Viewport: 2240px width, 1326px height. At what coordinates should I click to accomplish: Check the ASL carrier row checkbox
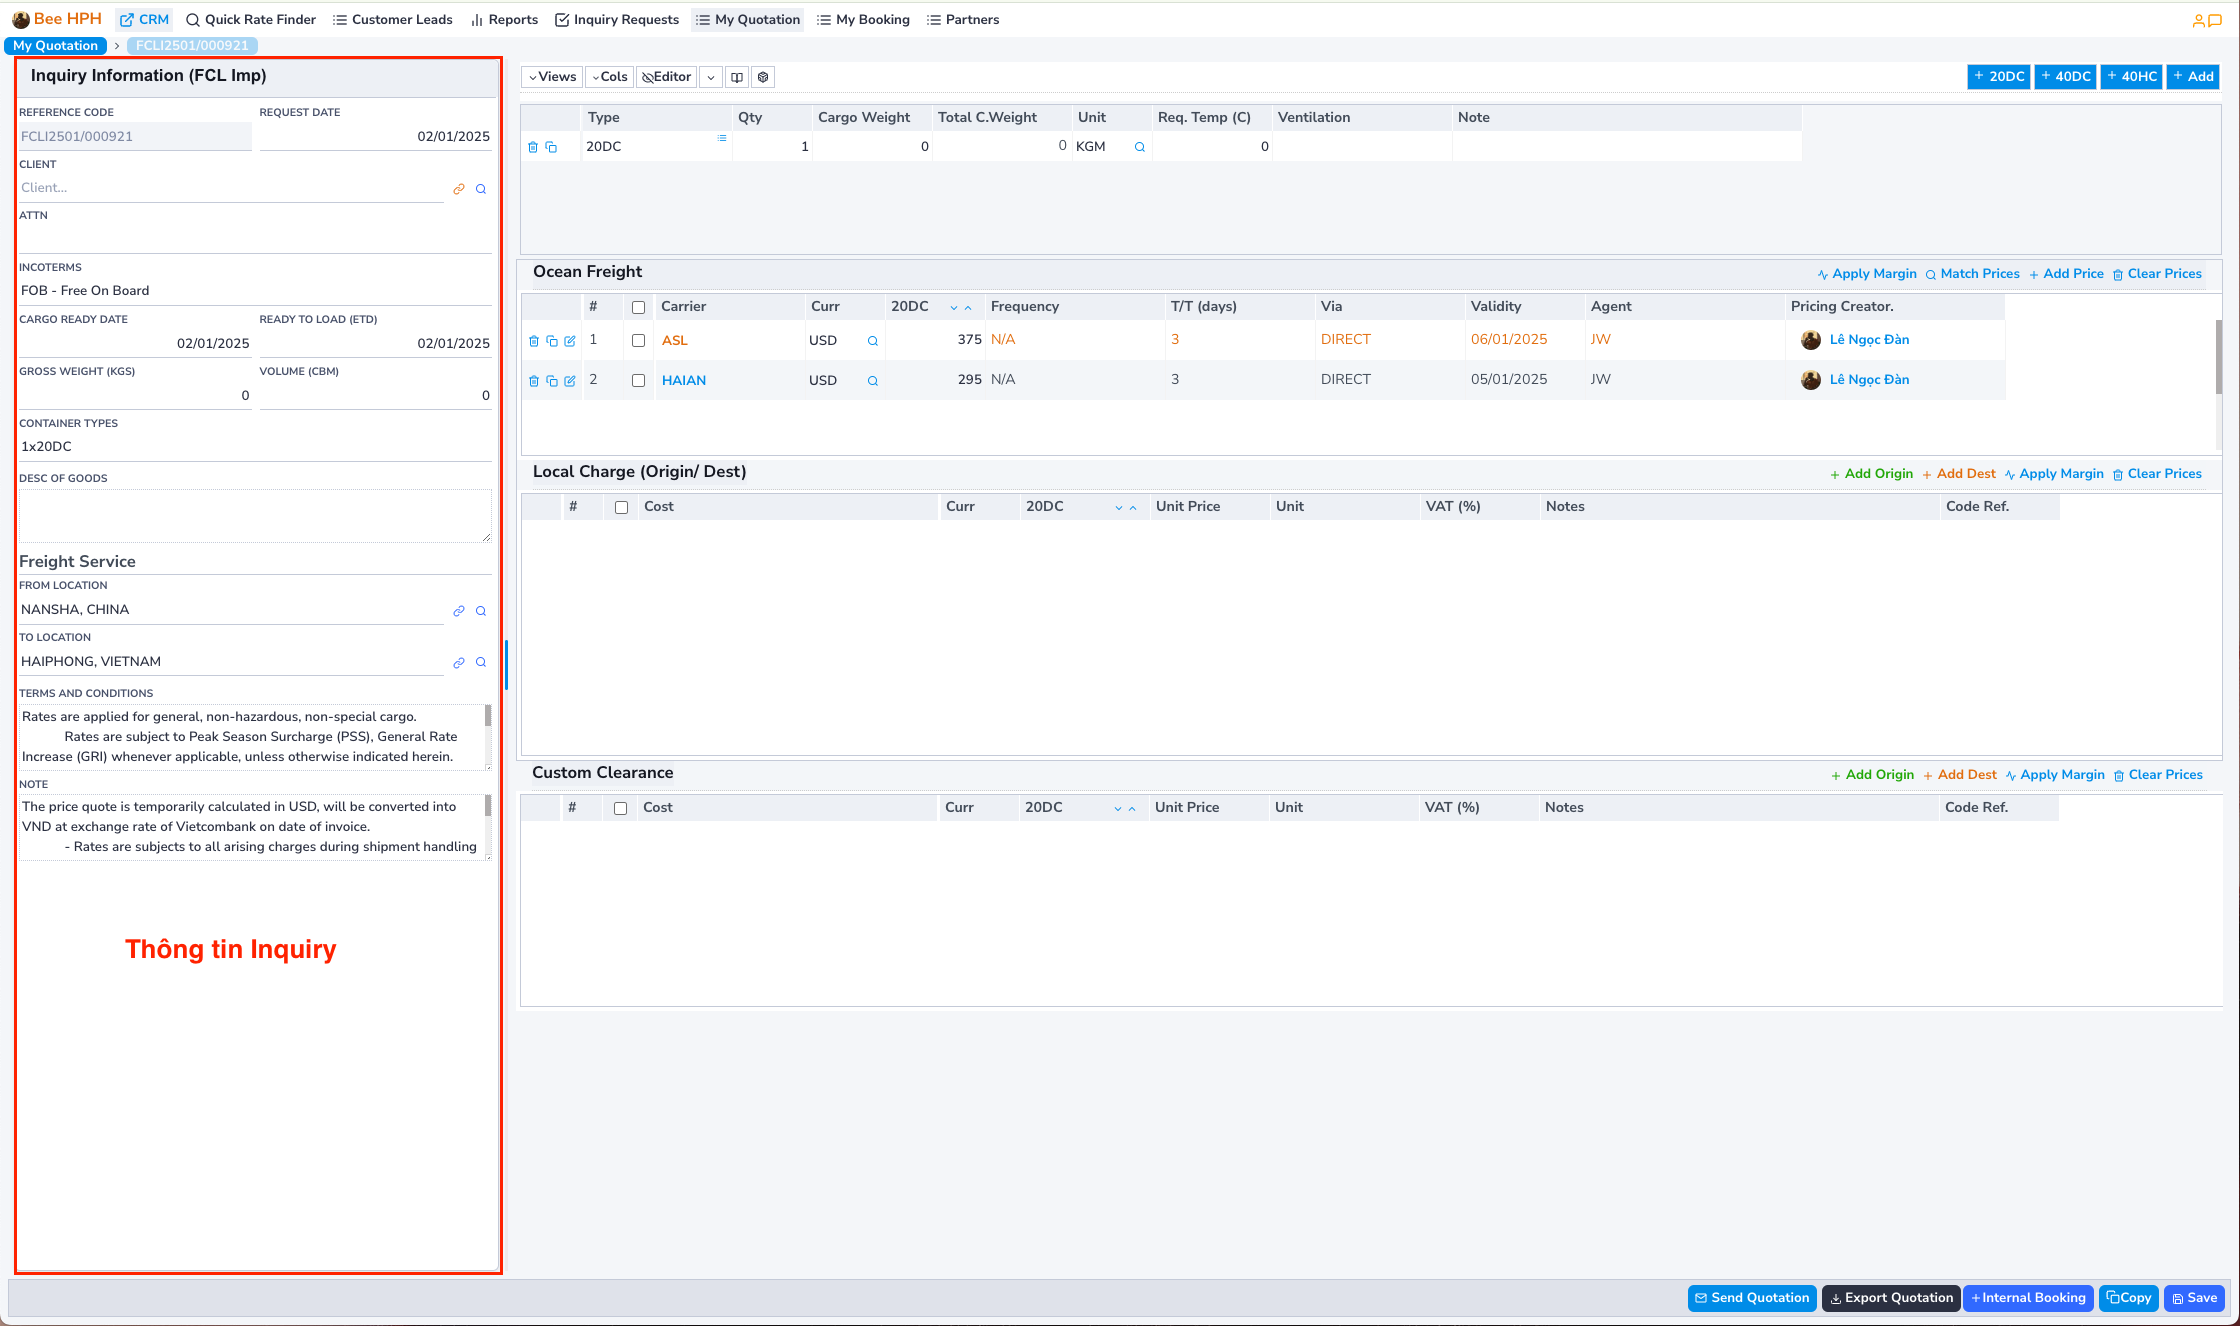[638, 341]
